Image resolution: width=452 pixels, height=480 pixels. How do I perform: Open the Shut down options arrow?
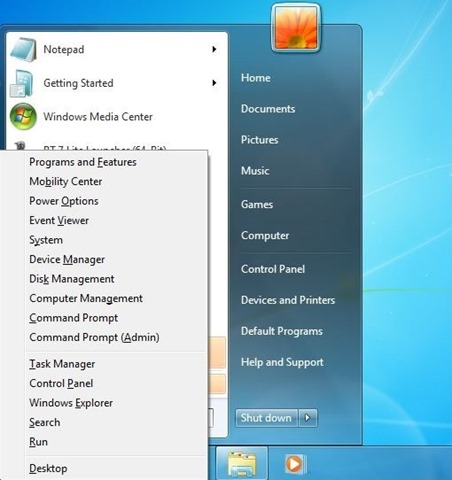click(308, 418)
